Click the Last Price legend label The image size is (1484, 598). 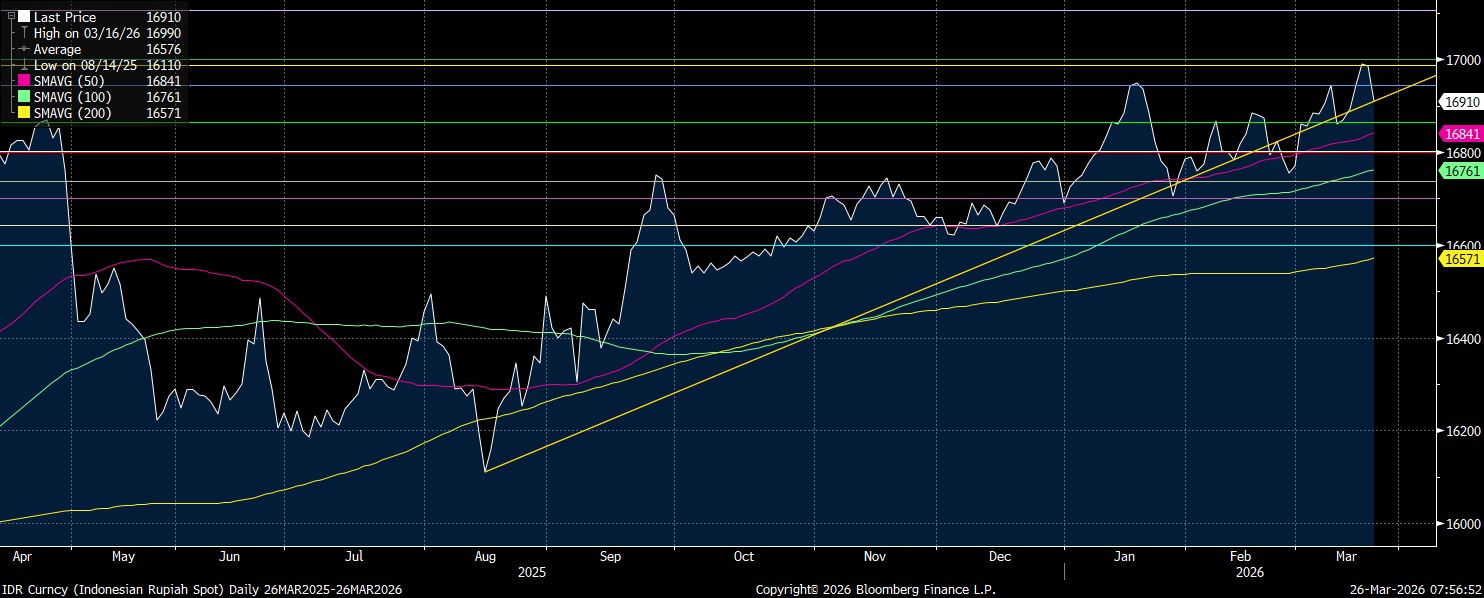(x=65, y=17)
